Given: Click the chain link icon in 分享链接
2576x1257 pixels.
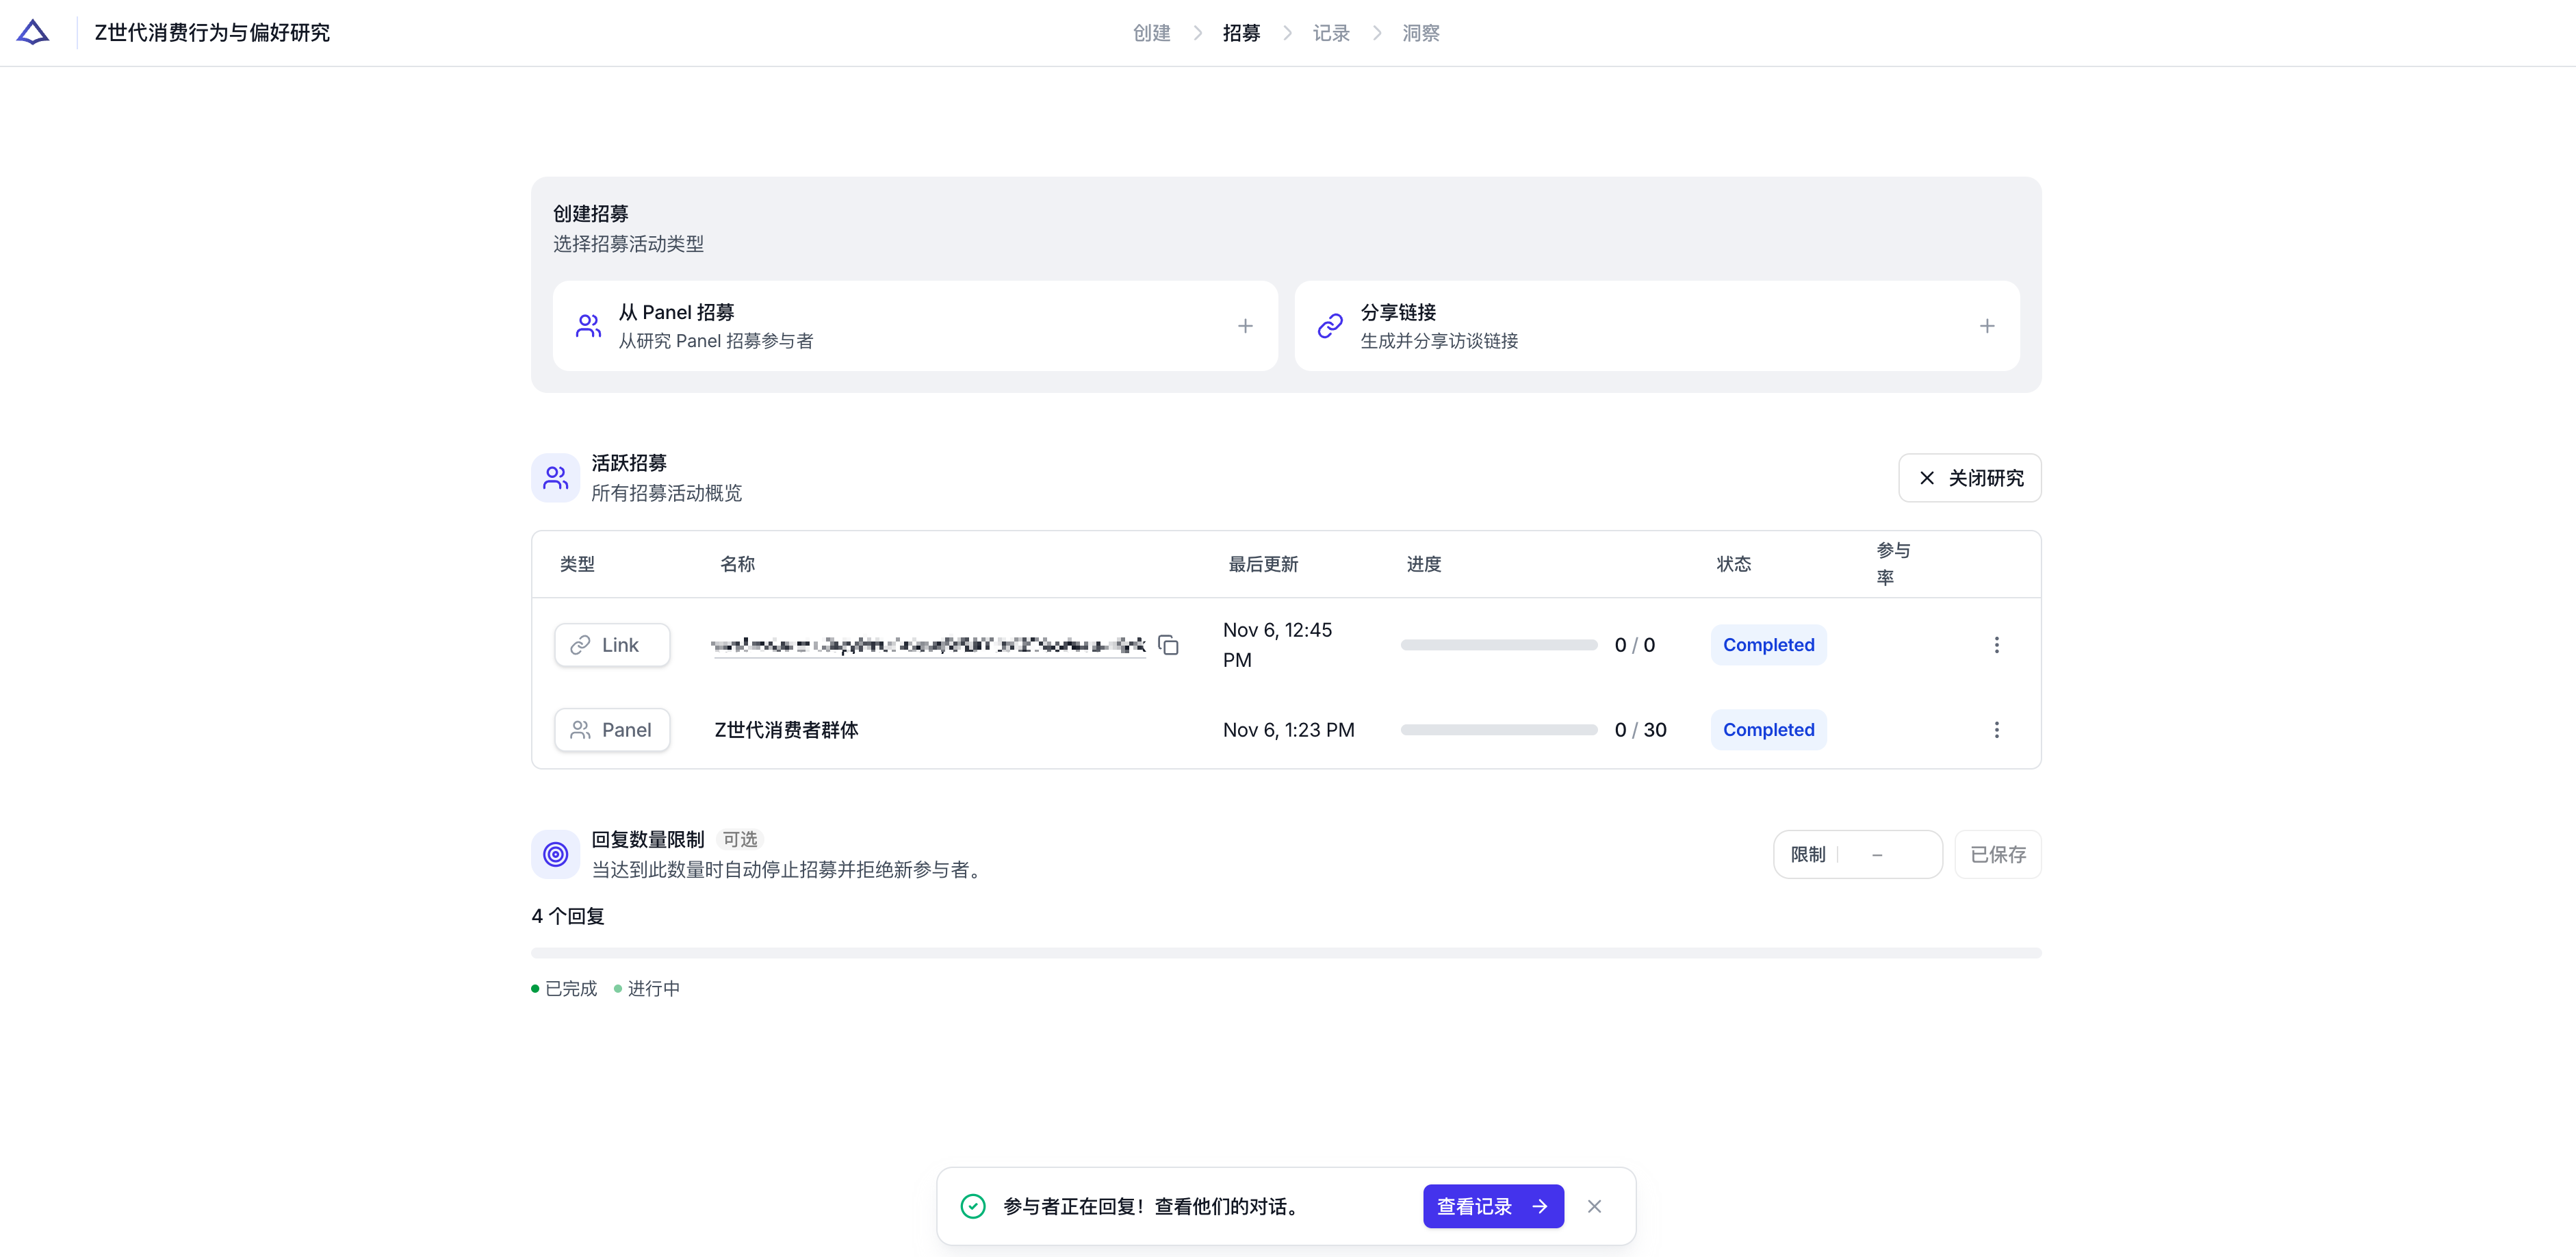Looking at the screenshot, I should pyautogui.click(x=1330, y=326).
